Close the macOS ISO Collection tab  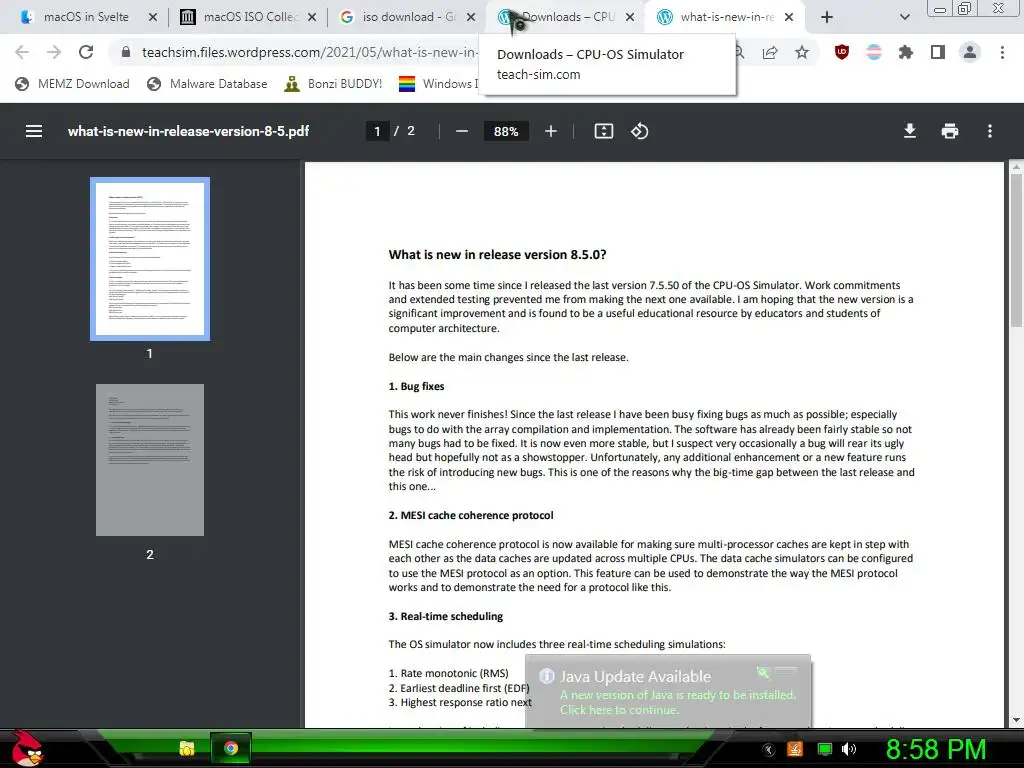[312, 17]
